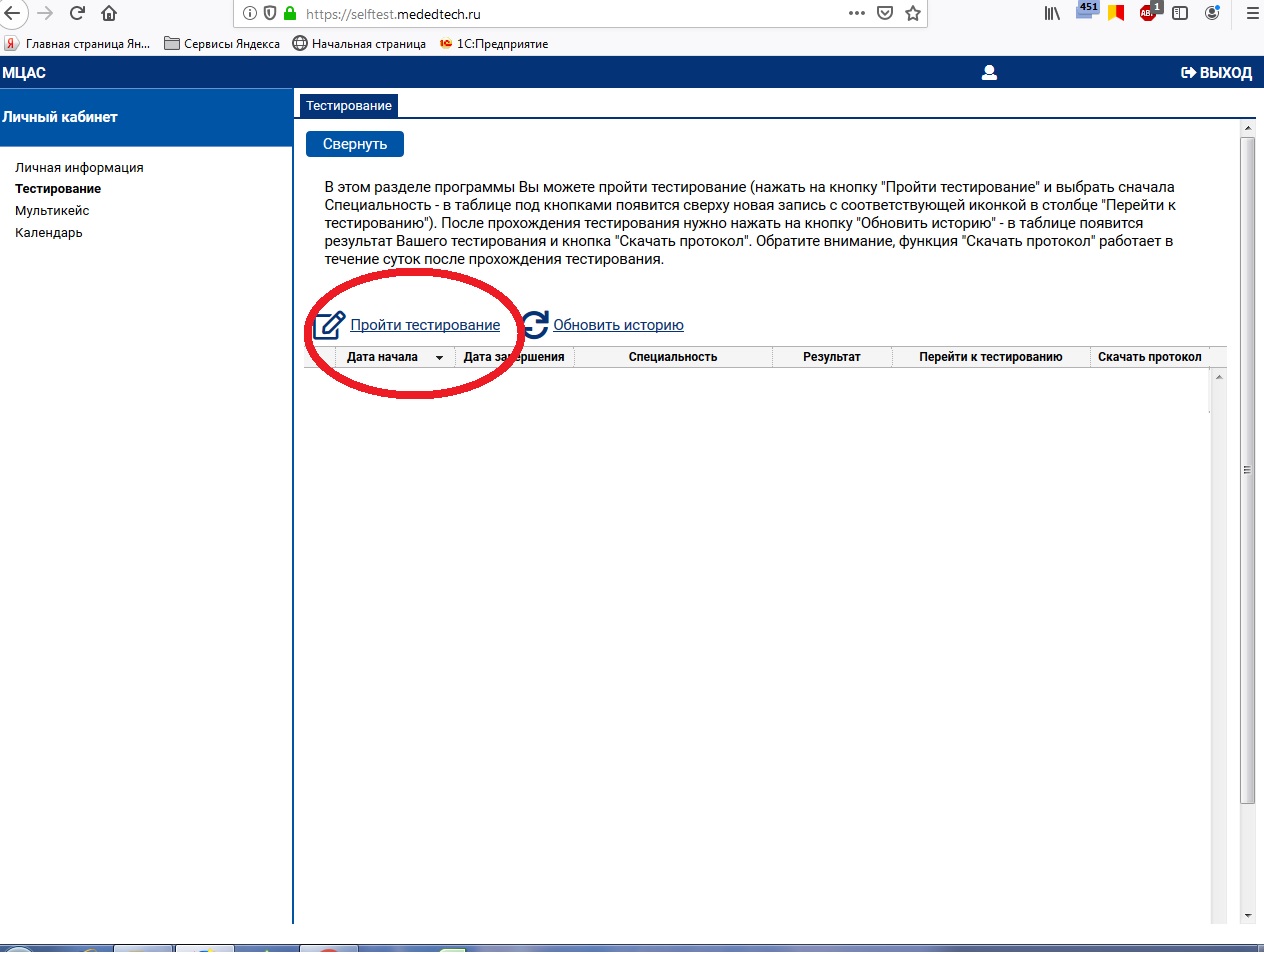Select Личная информация in the sidebar

point(79,168)
